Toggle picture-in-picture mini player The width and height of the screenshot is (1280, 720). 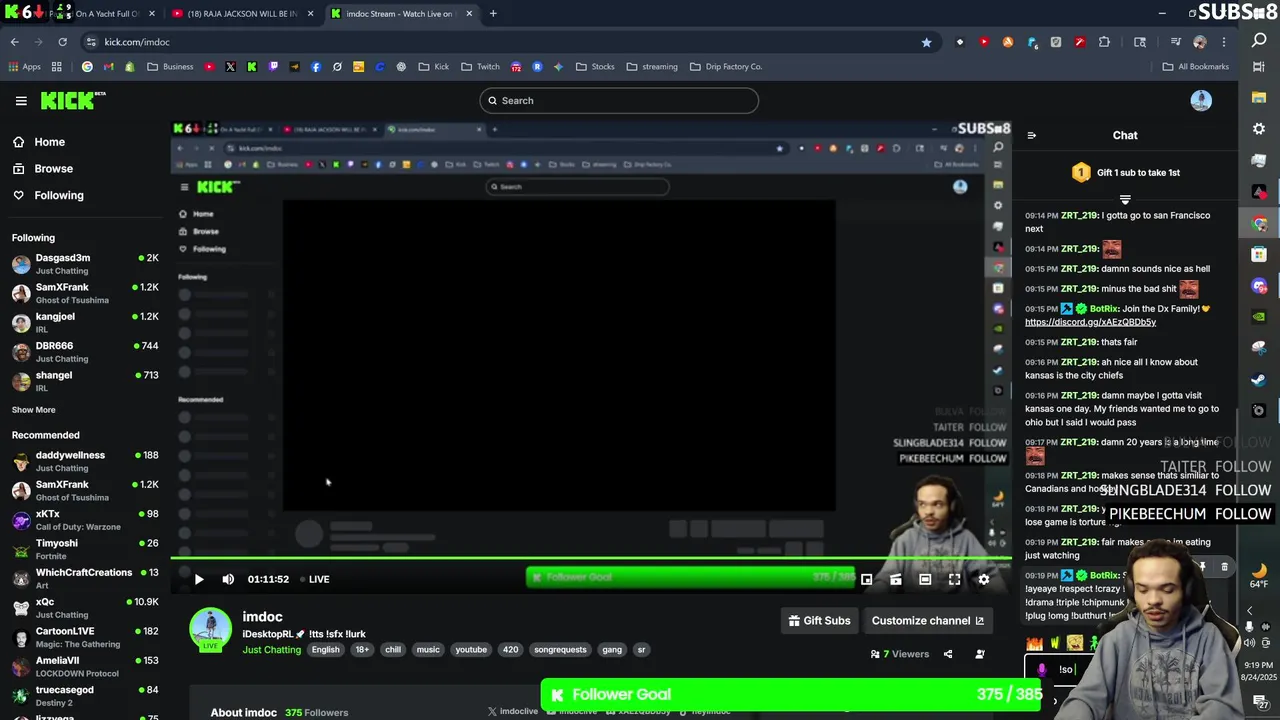pyautogui.click(x=866, y=579)
